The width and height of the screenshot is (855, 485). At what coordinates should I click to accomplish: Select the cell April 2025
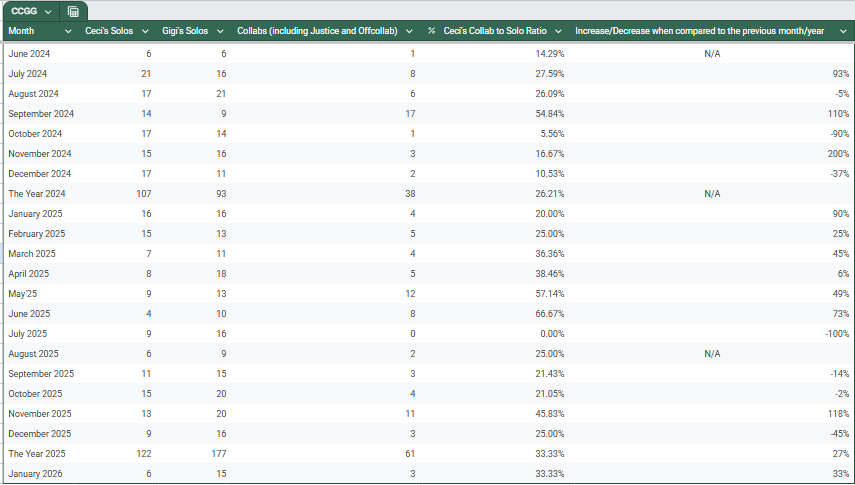coord(28,274)
